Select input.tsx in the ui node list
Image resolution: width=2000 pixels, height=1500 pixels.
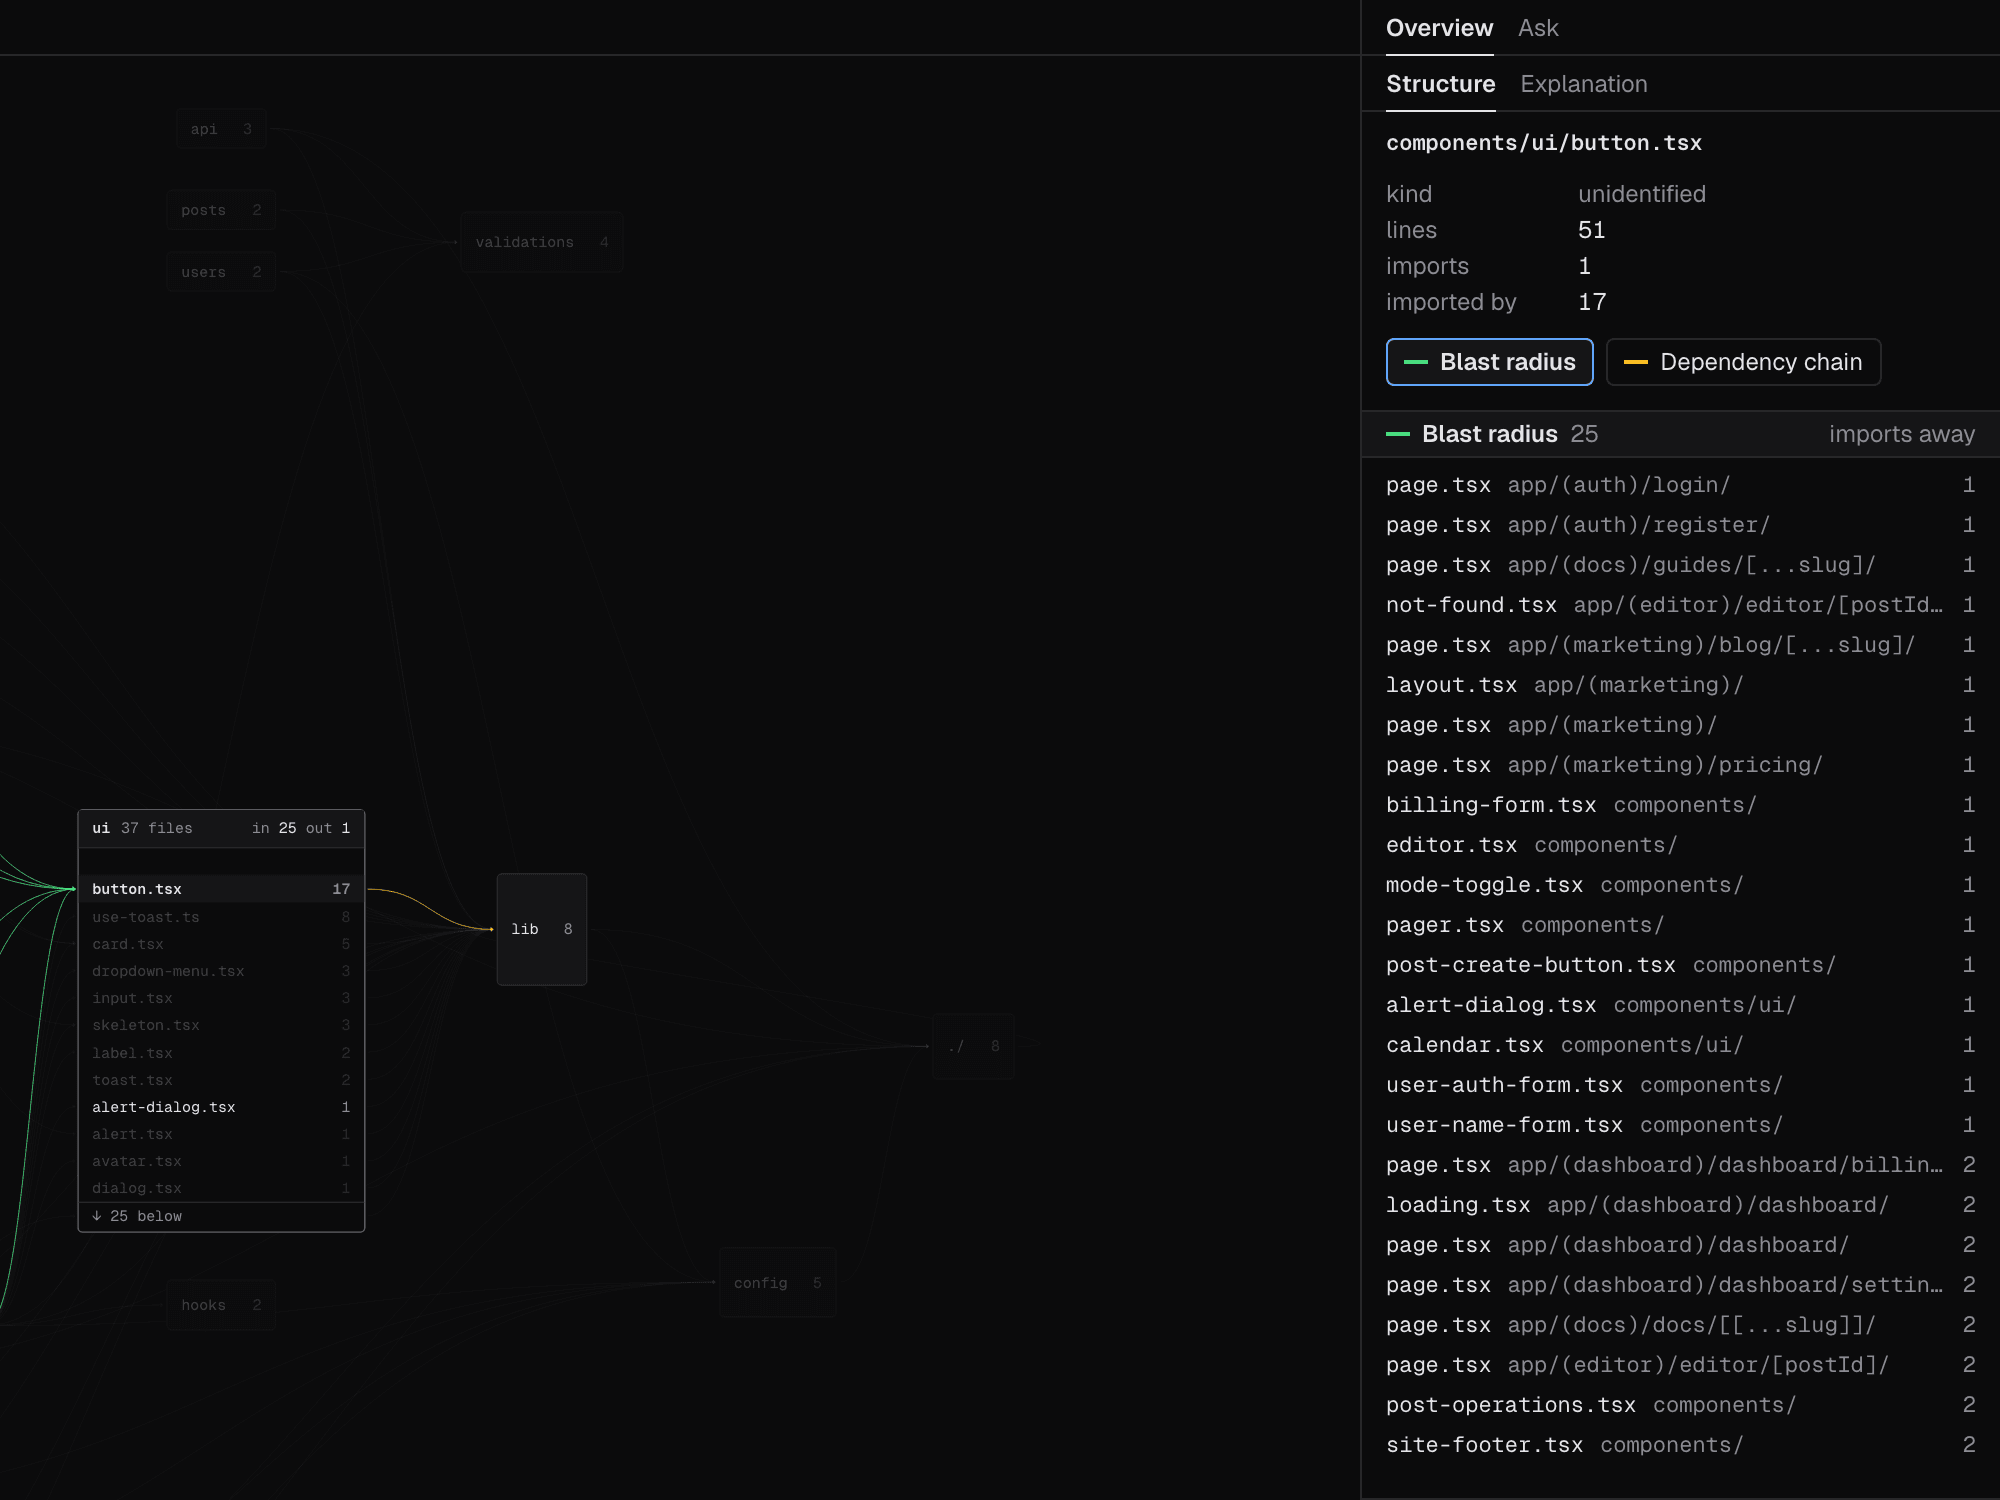(221, 998)
